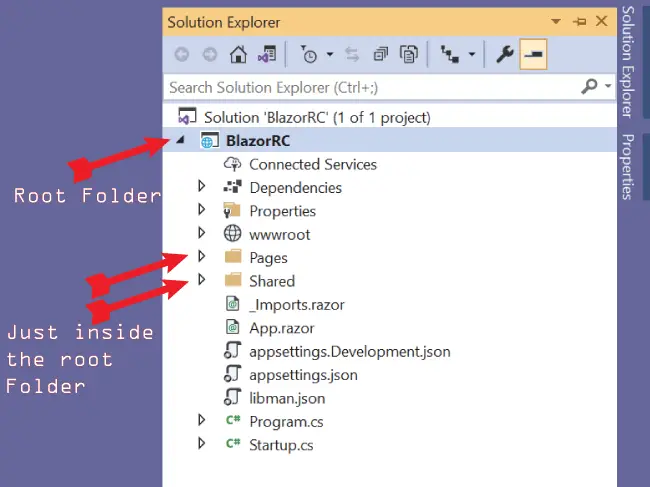The width and height of the screenshot is (650, 487).
Task: Select the appsettings.json file
Action: coord(303,375)
